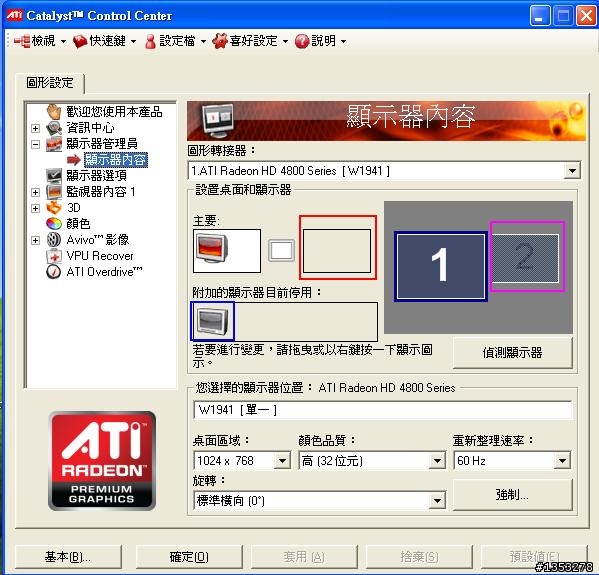The width and height of the screenshot is (599, 575).
Task: Open the 檢視 menu
Action: tap(40, 41)
